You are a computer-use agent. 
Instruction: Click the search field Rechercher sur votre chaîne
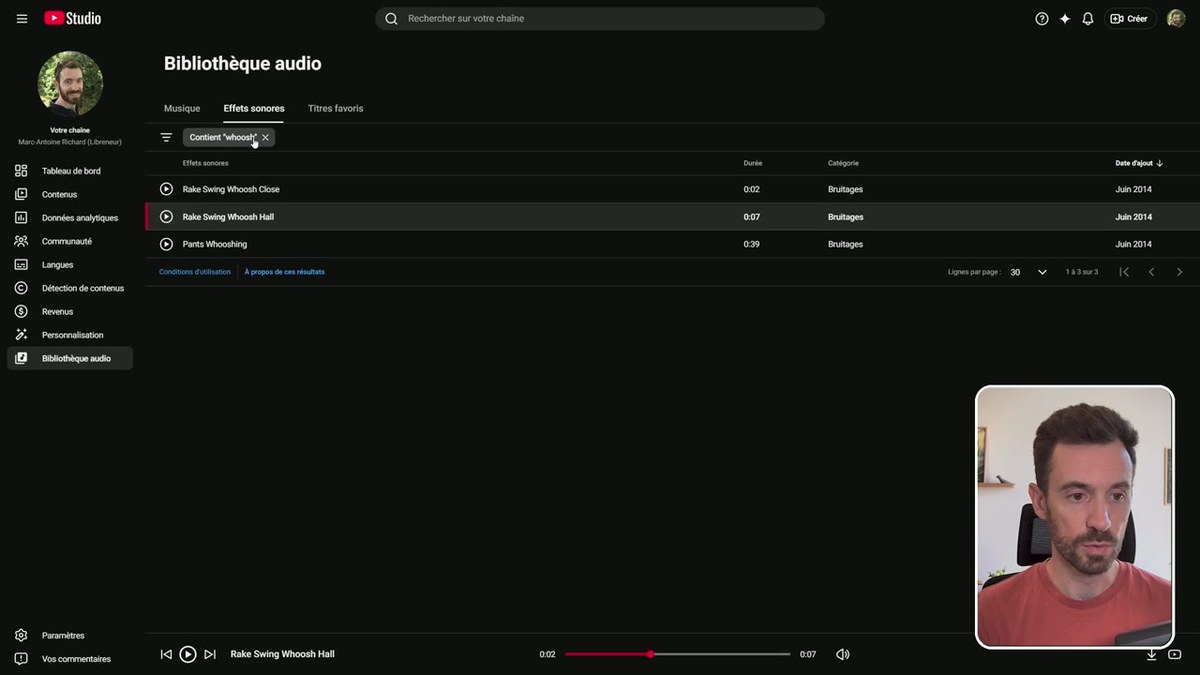coord(600,18)
